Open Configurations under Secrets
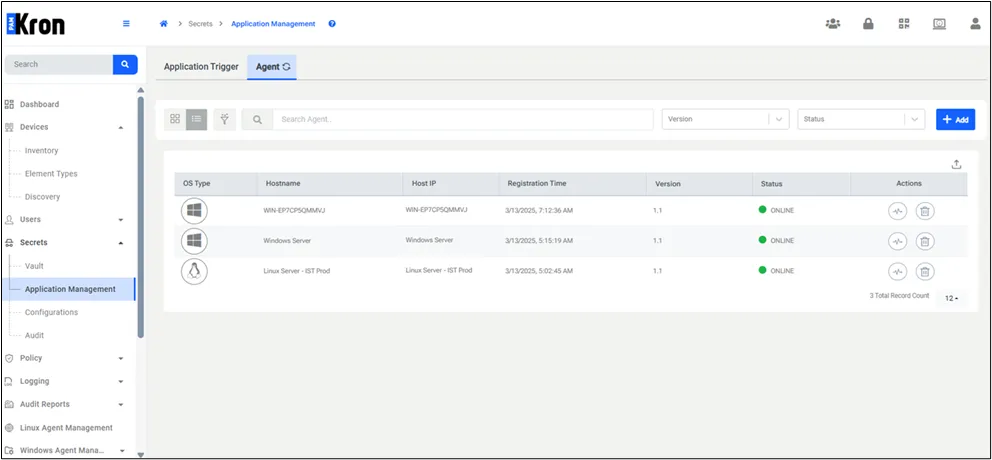The image size is (992, 460). 51,313
